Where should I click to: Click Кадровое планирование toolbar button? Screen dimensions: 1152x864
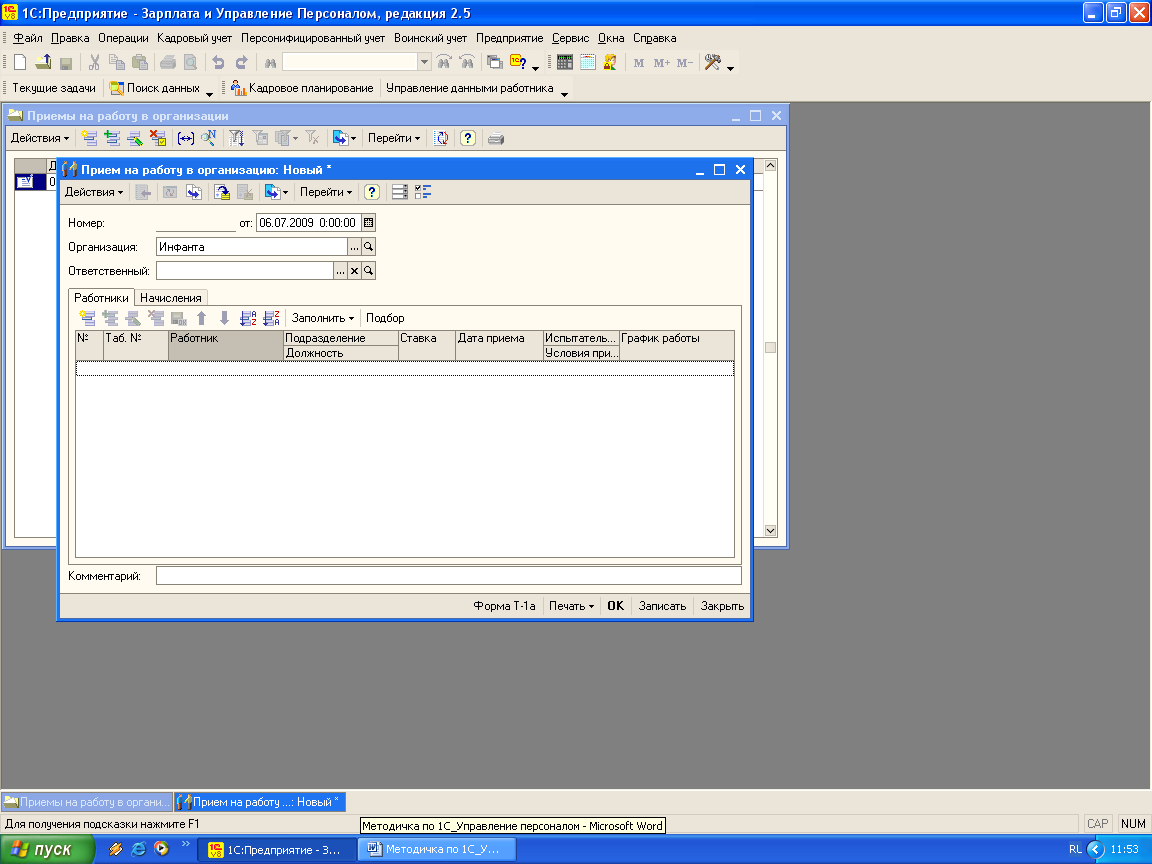pos(303,88)
